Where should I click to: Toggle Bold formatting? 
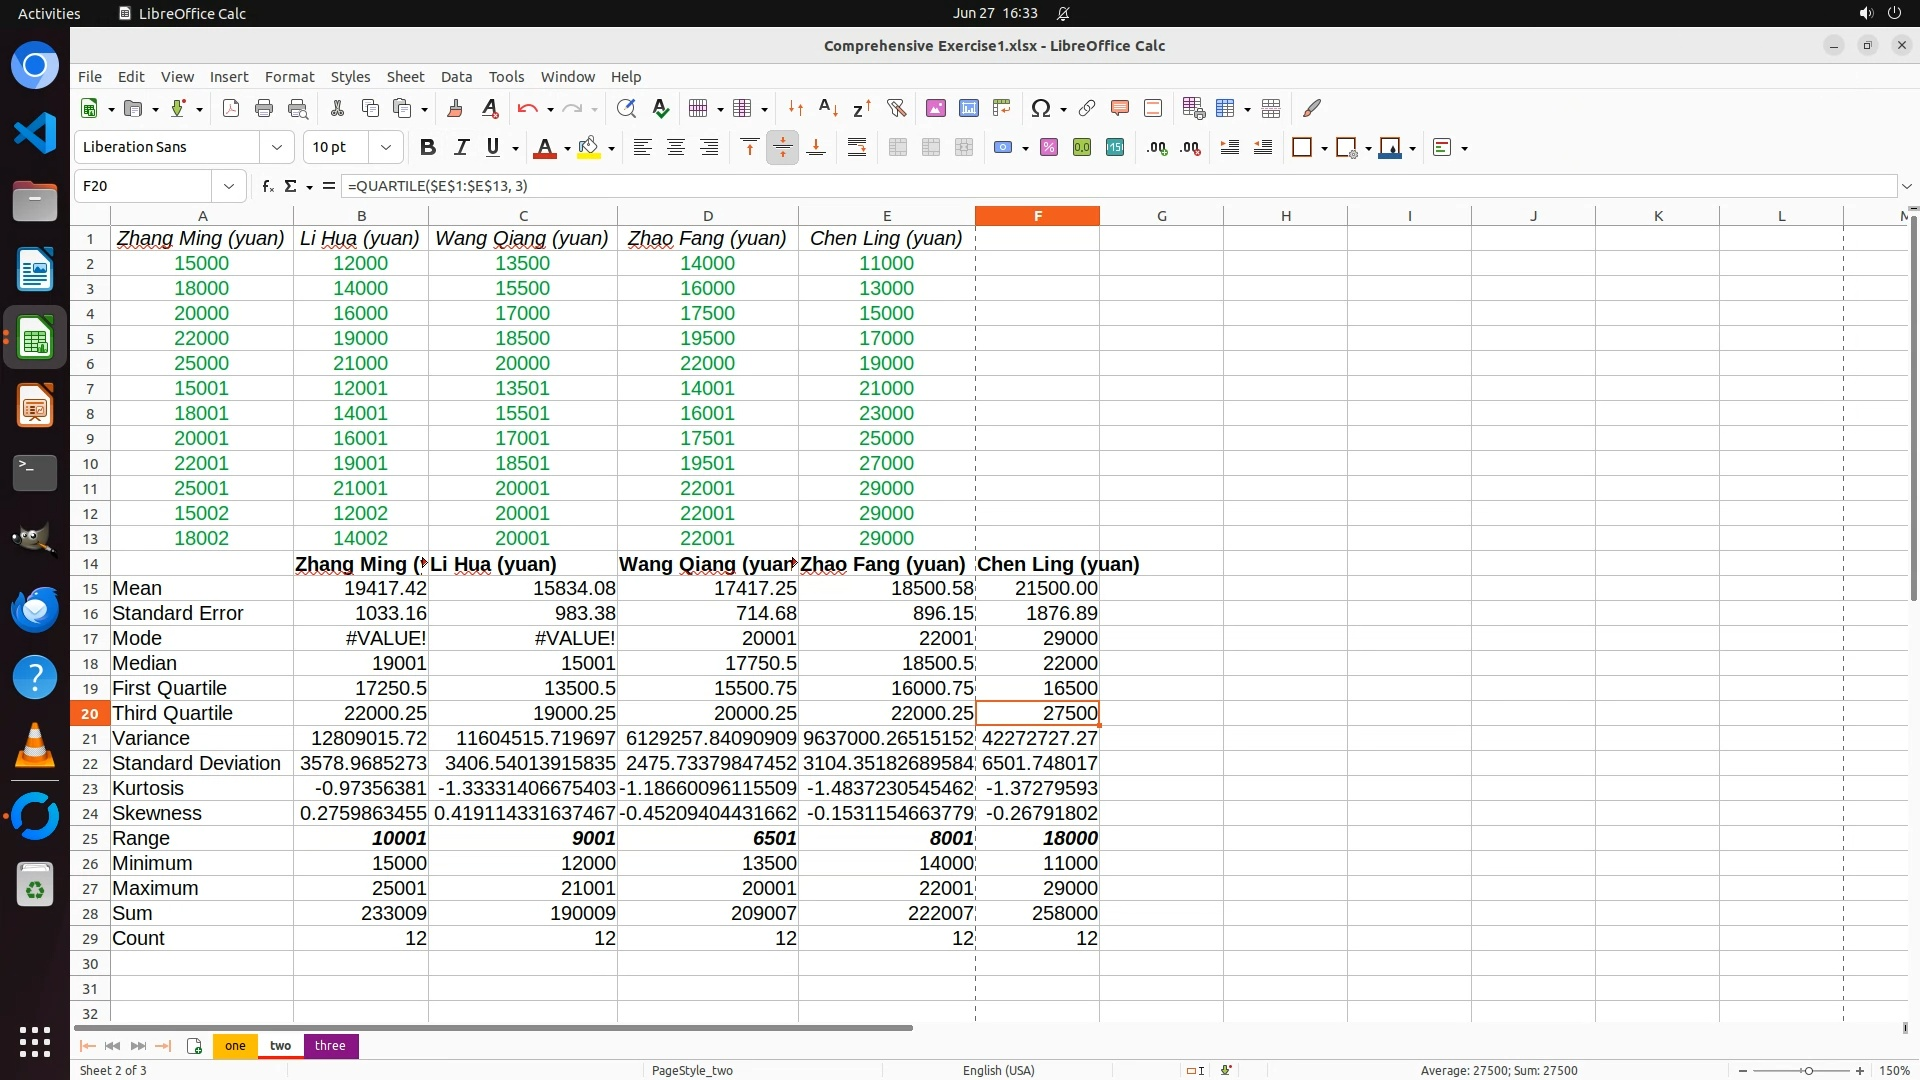[428, 147]
